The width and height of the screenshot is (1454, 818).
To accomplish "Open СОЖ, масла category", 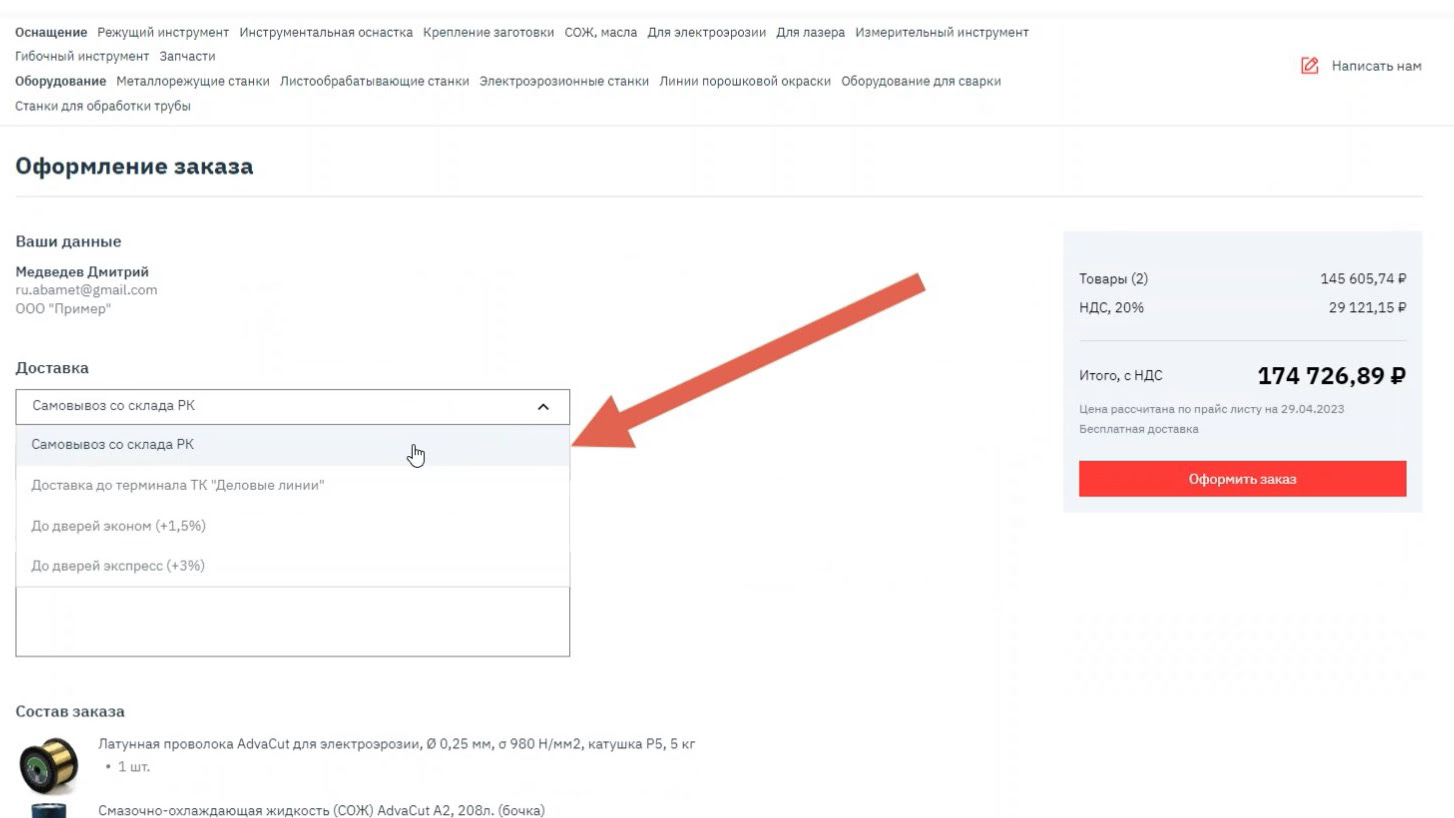I will (x=600, y=32).
